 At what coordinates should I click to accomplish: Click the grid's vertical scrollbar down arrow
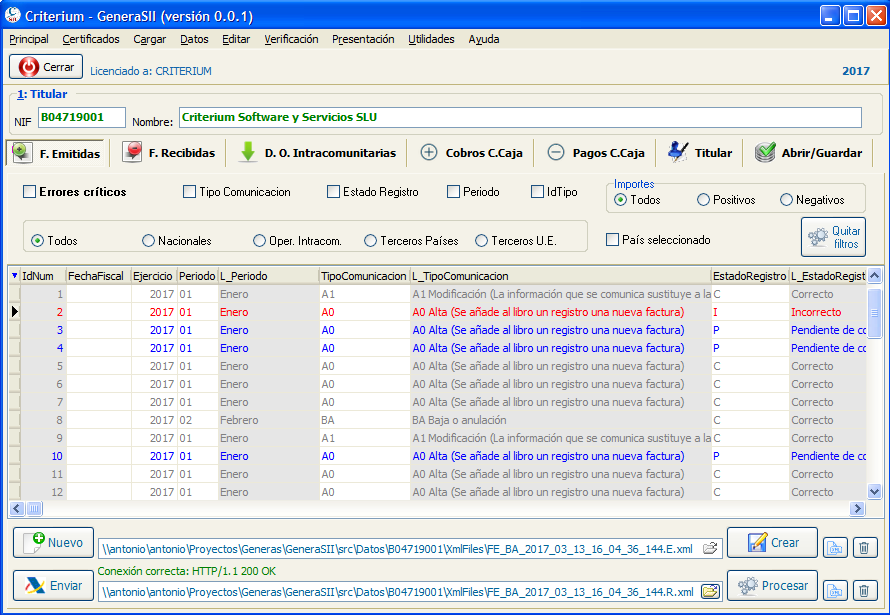coord(874,491)
